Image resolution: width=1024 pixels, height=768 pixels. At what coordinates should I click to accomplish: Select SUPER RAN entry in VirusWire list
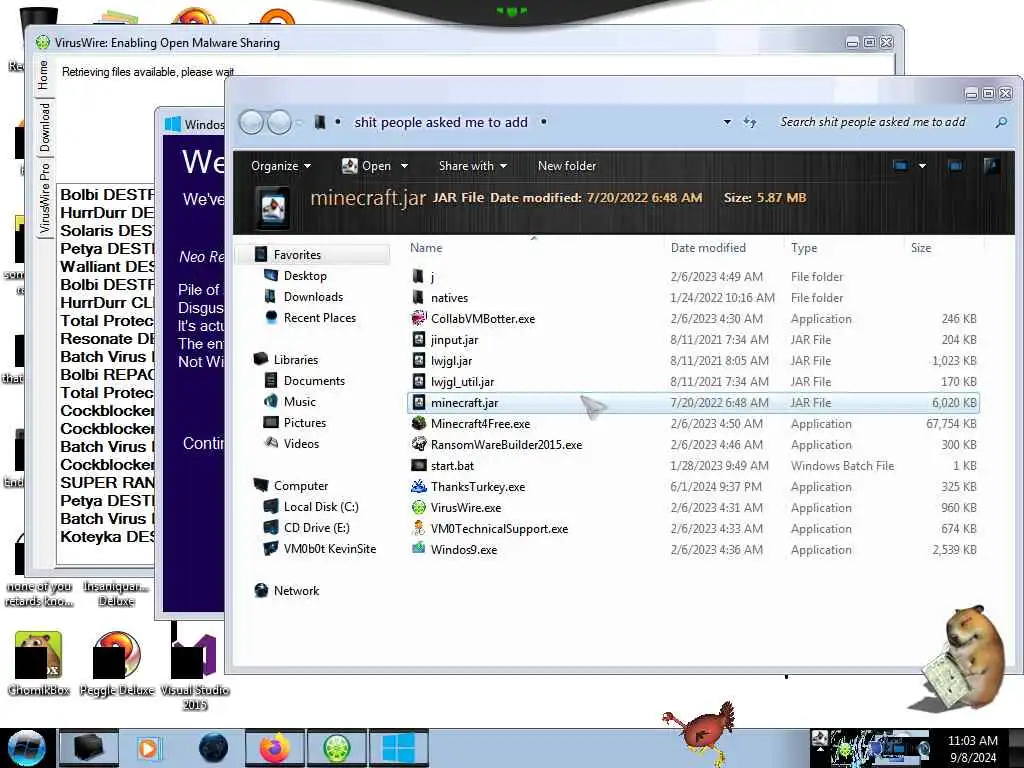[107, 483]
